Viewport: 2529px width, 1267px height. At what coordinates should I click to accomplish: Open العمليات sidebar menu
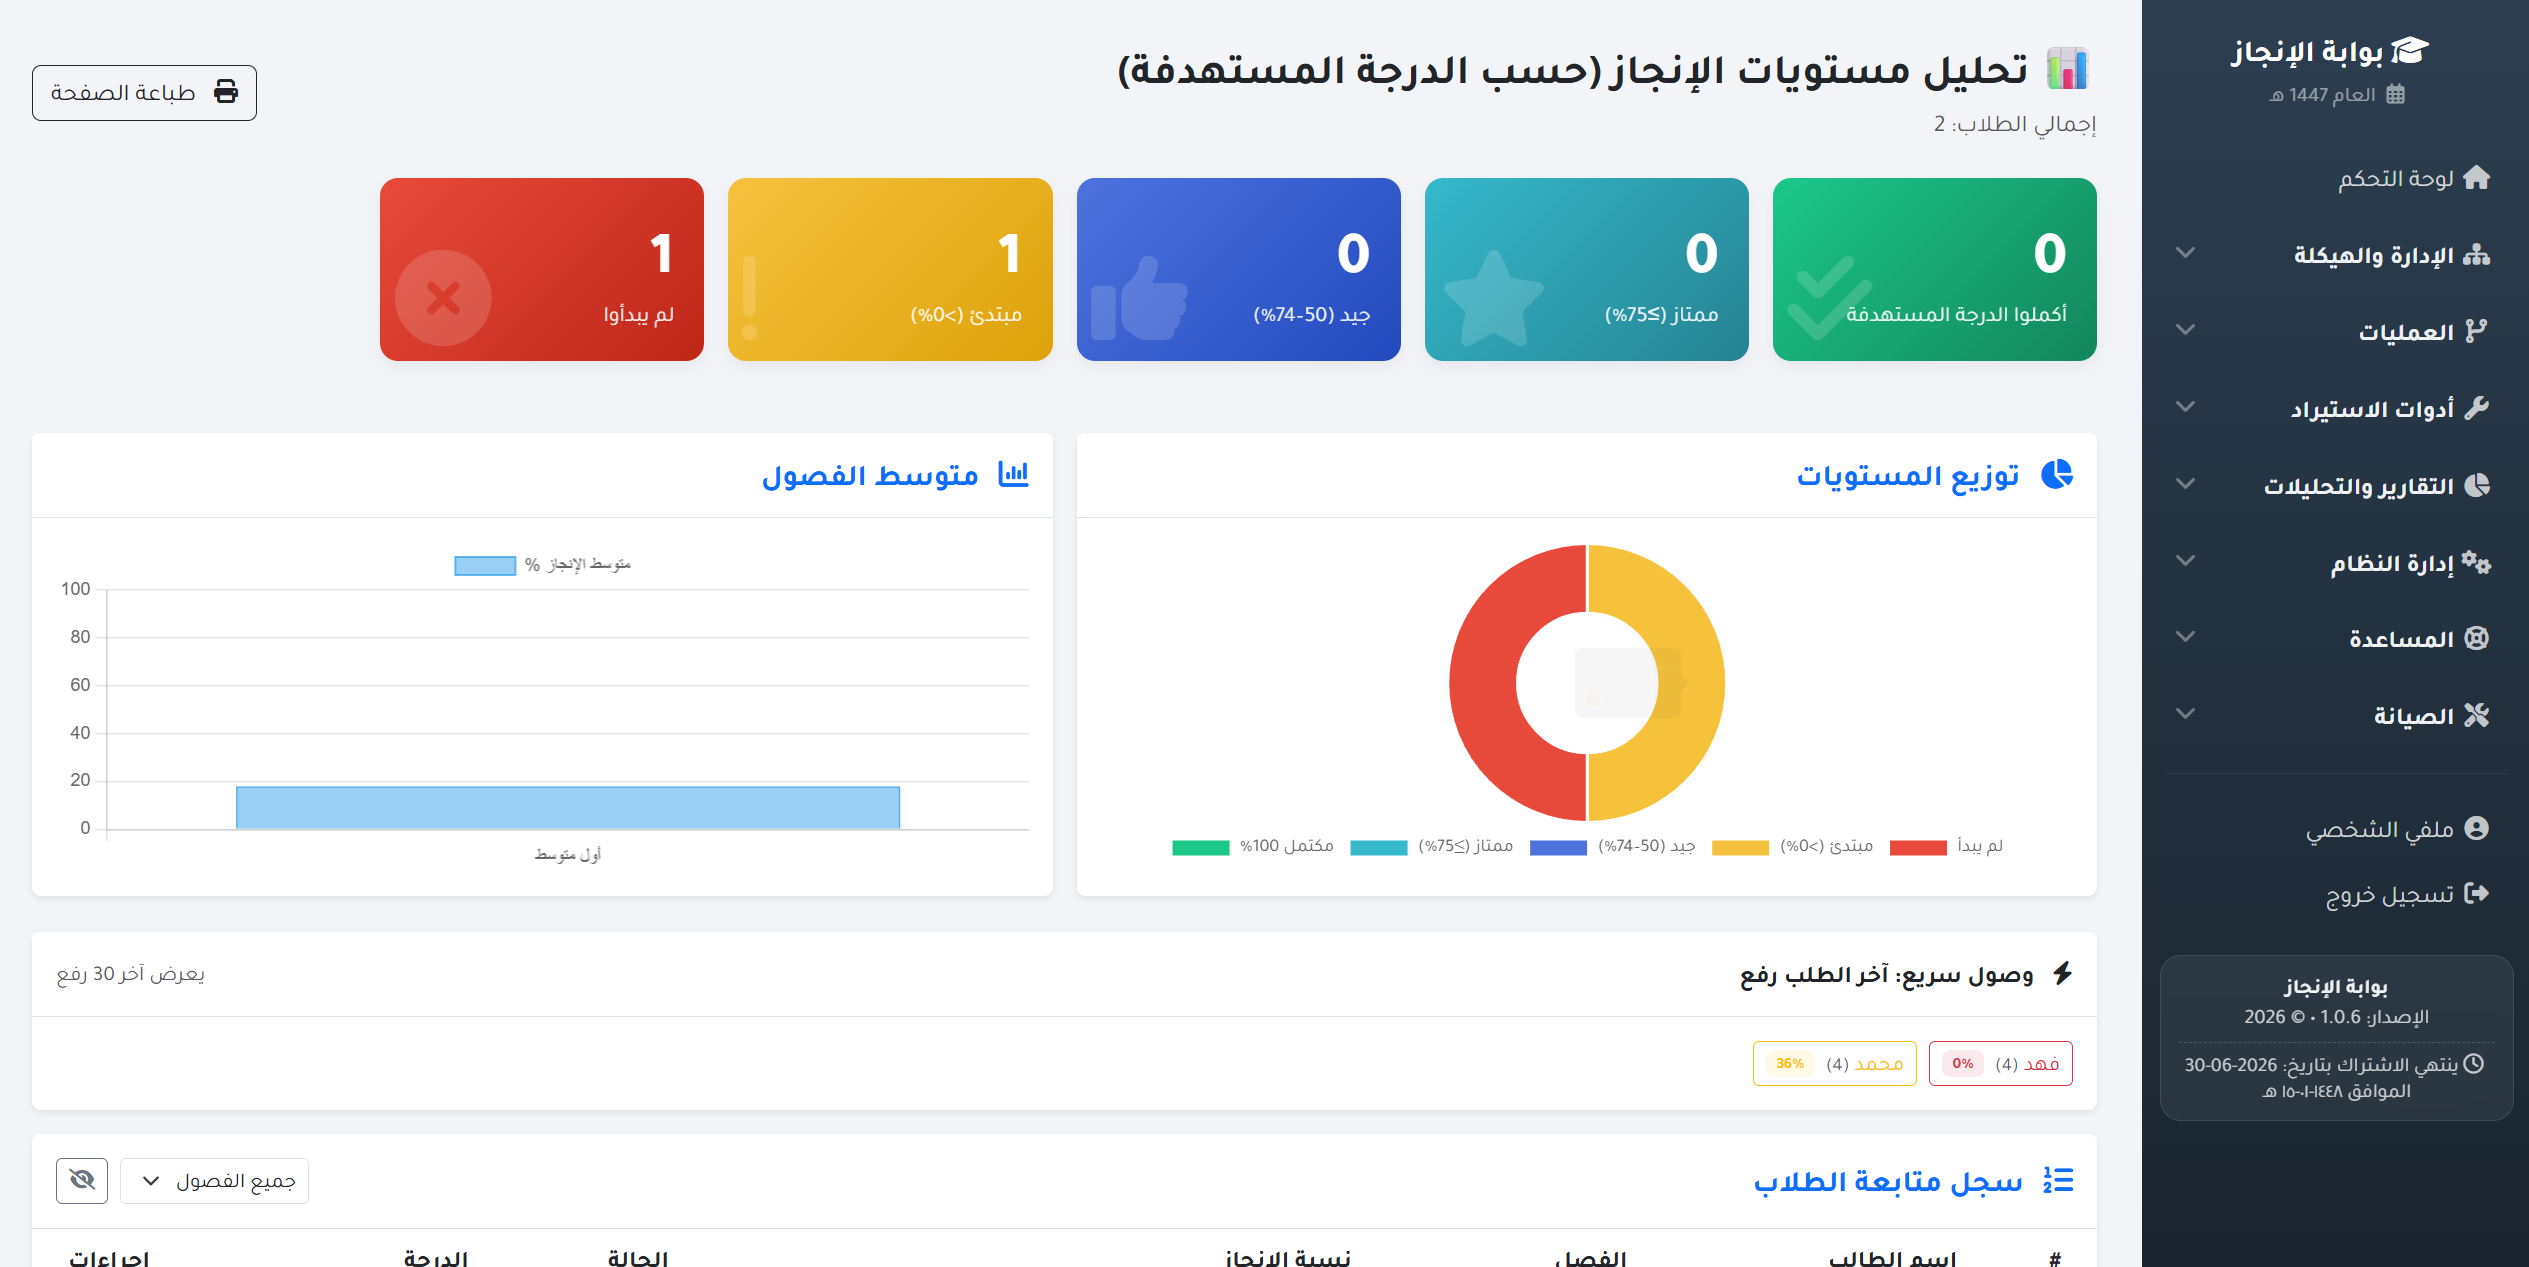point(2335,331)
